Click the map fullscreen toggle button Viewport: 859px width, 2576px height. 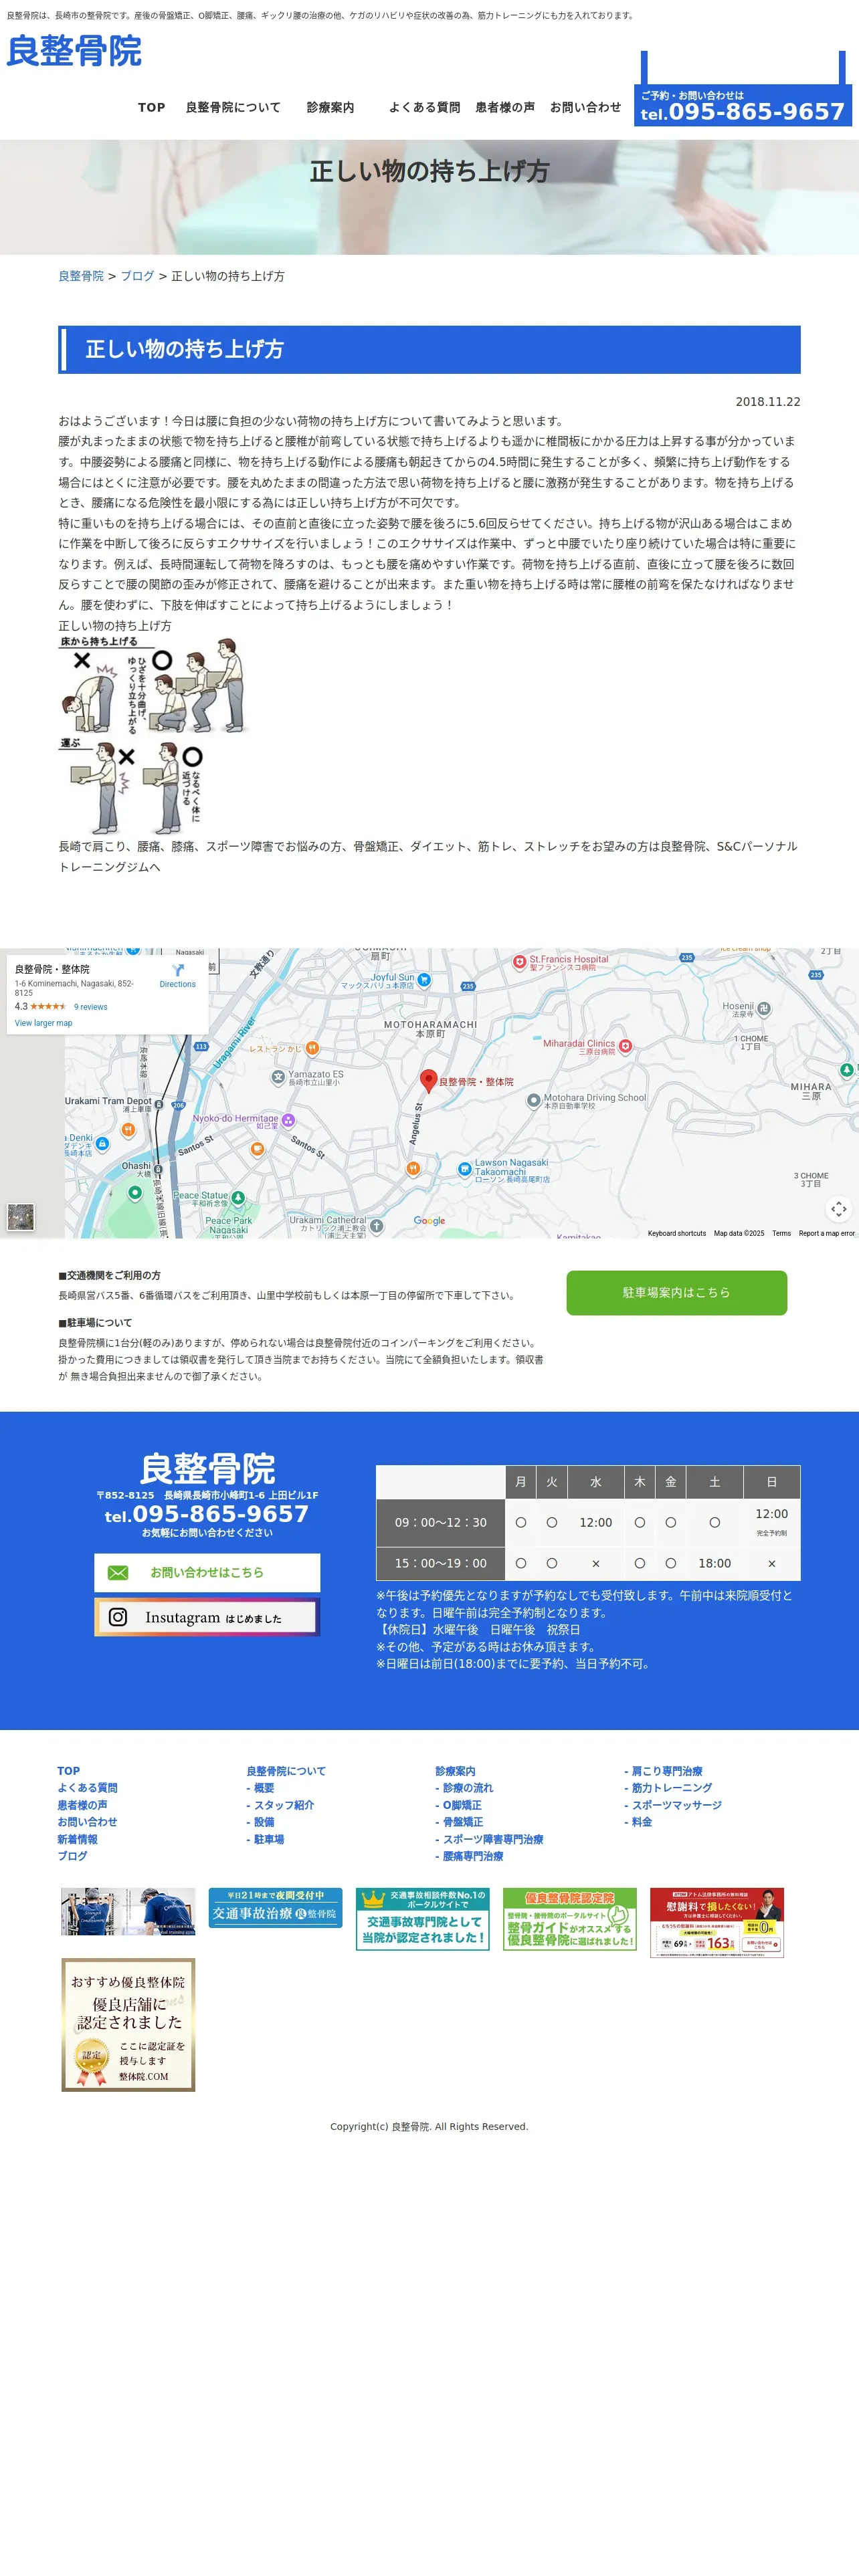(838, 1209)
